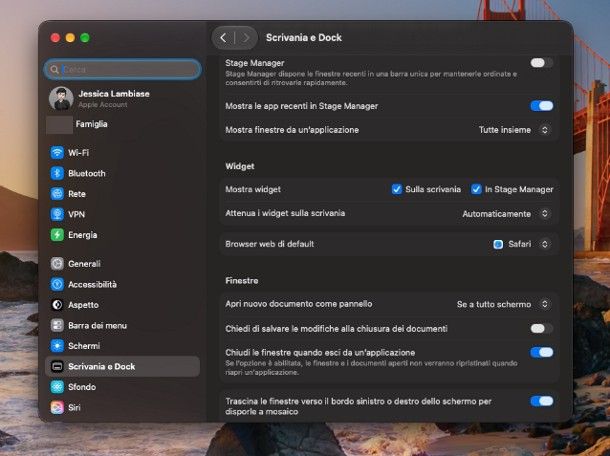
Task: Open Famiglia settings
Action: pos(123,125)
